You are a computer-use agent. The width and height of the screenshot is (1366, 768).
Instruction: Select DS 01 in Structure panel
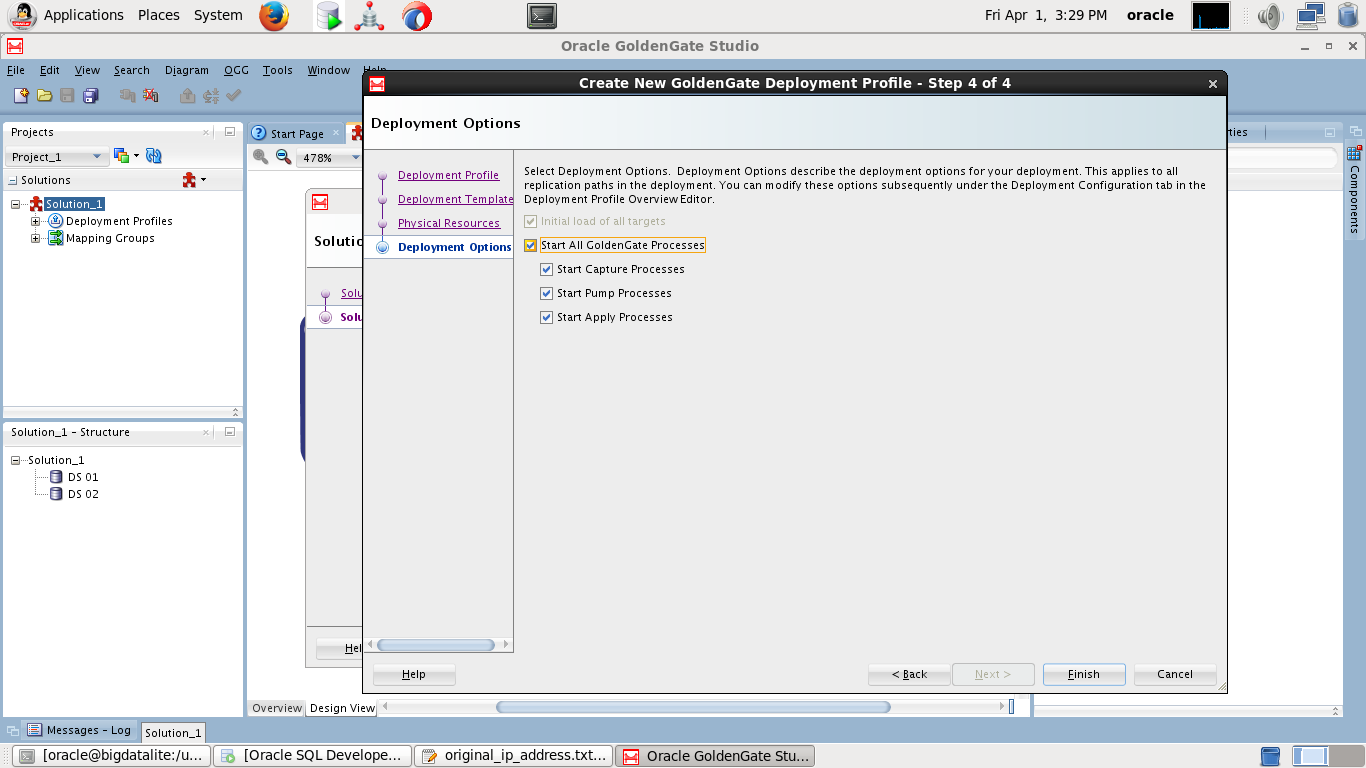click(83, 477)
